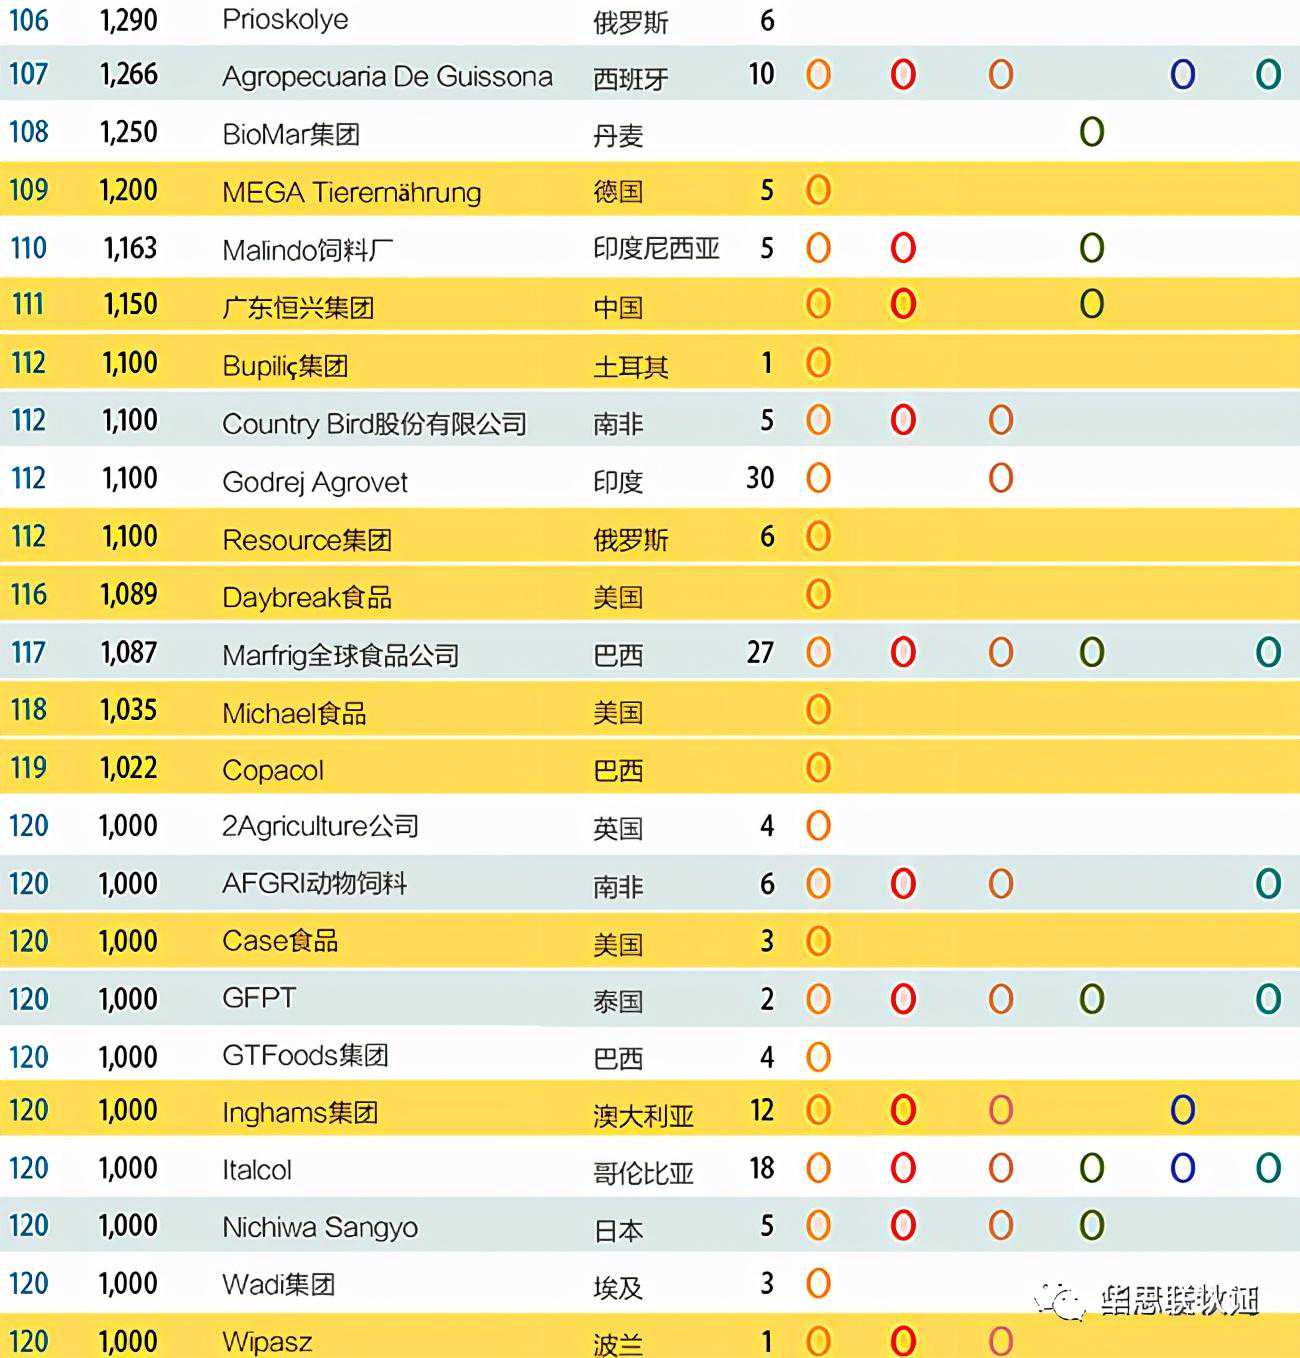Screen dimensions: 1300x1358
Task: Click the WeChat logo in the watermark
Action: (x=1060, y=1301)
